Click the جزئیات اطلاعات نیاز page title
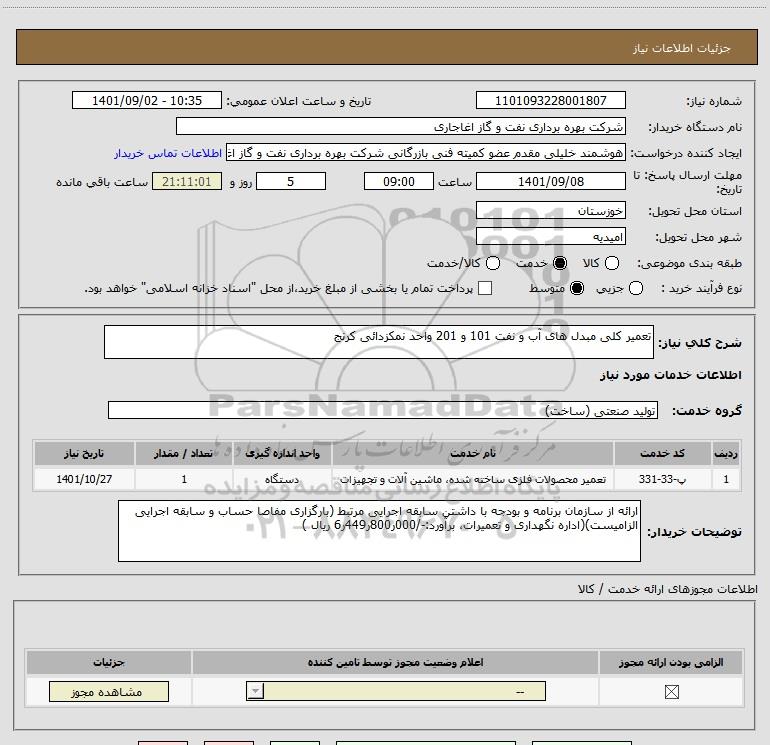 pos(682,48)
